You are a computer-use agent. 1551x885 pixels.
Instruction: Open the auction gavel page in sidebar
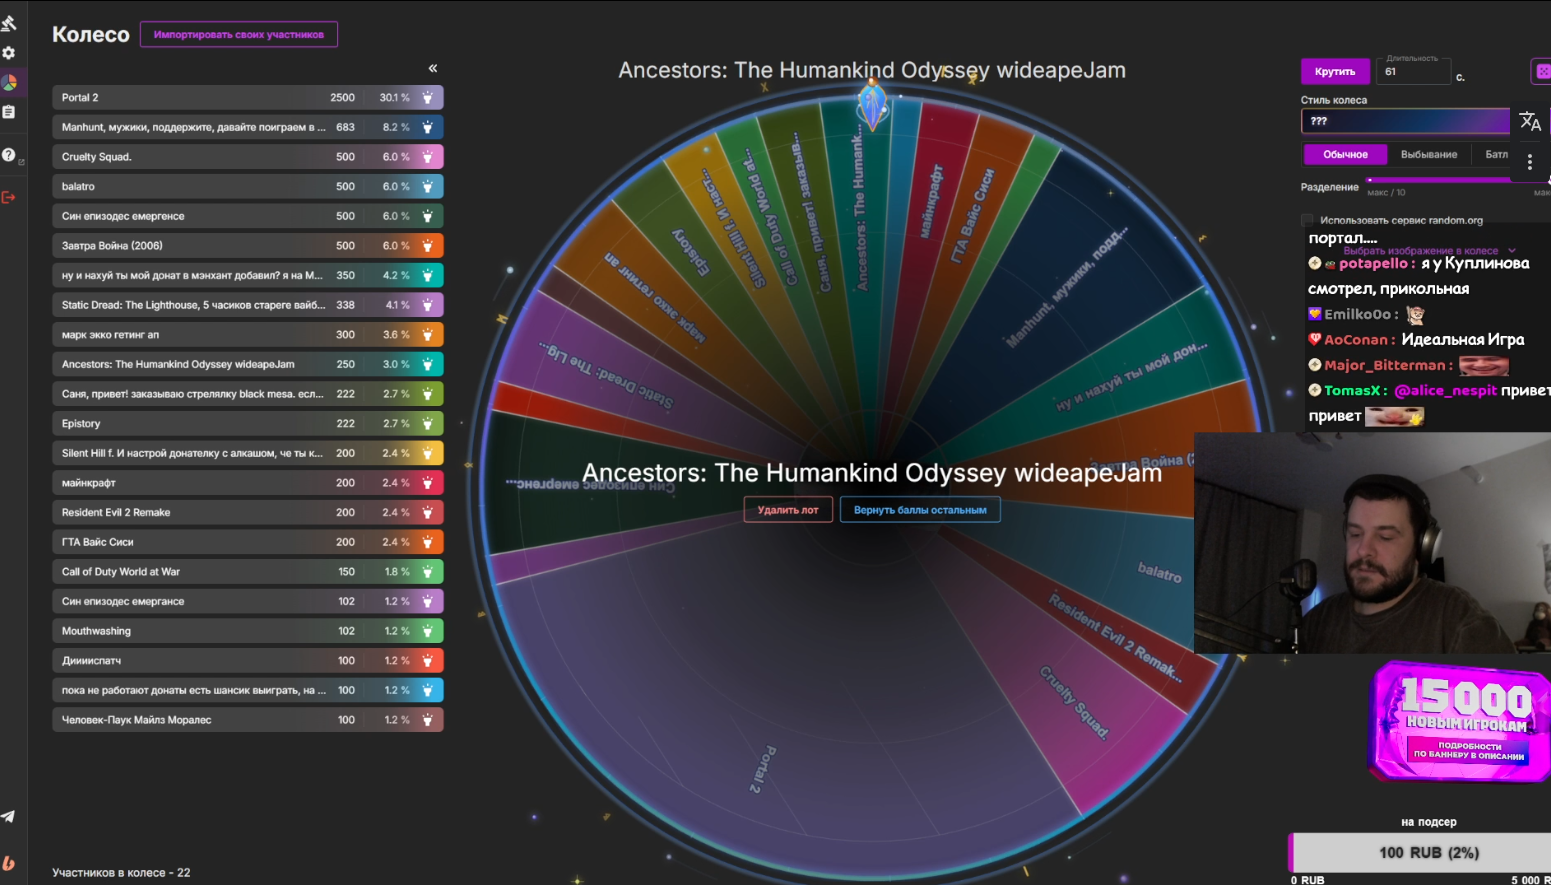(x=9, y=22)
